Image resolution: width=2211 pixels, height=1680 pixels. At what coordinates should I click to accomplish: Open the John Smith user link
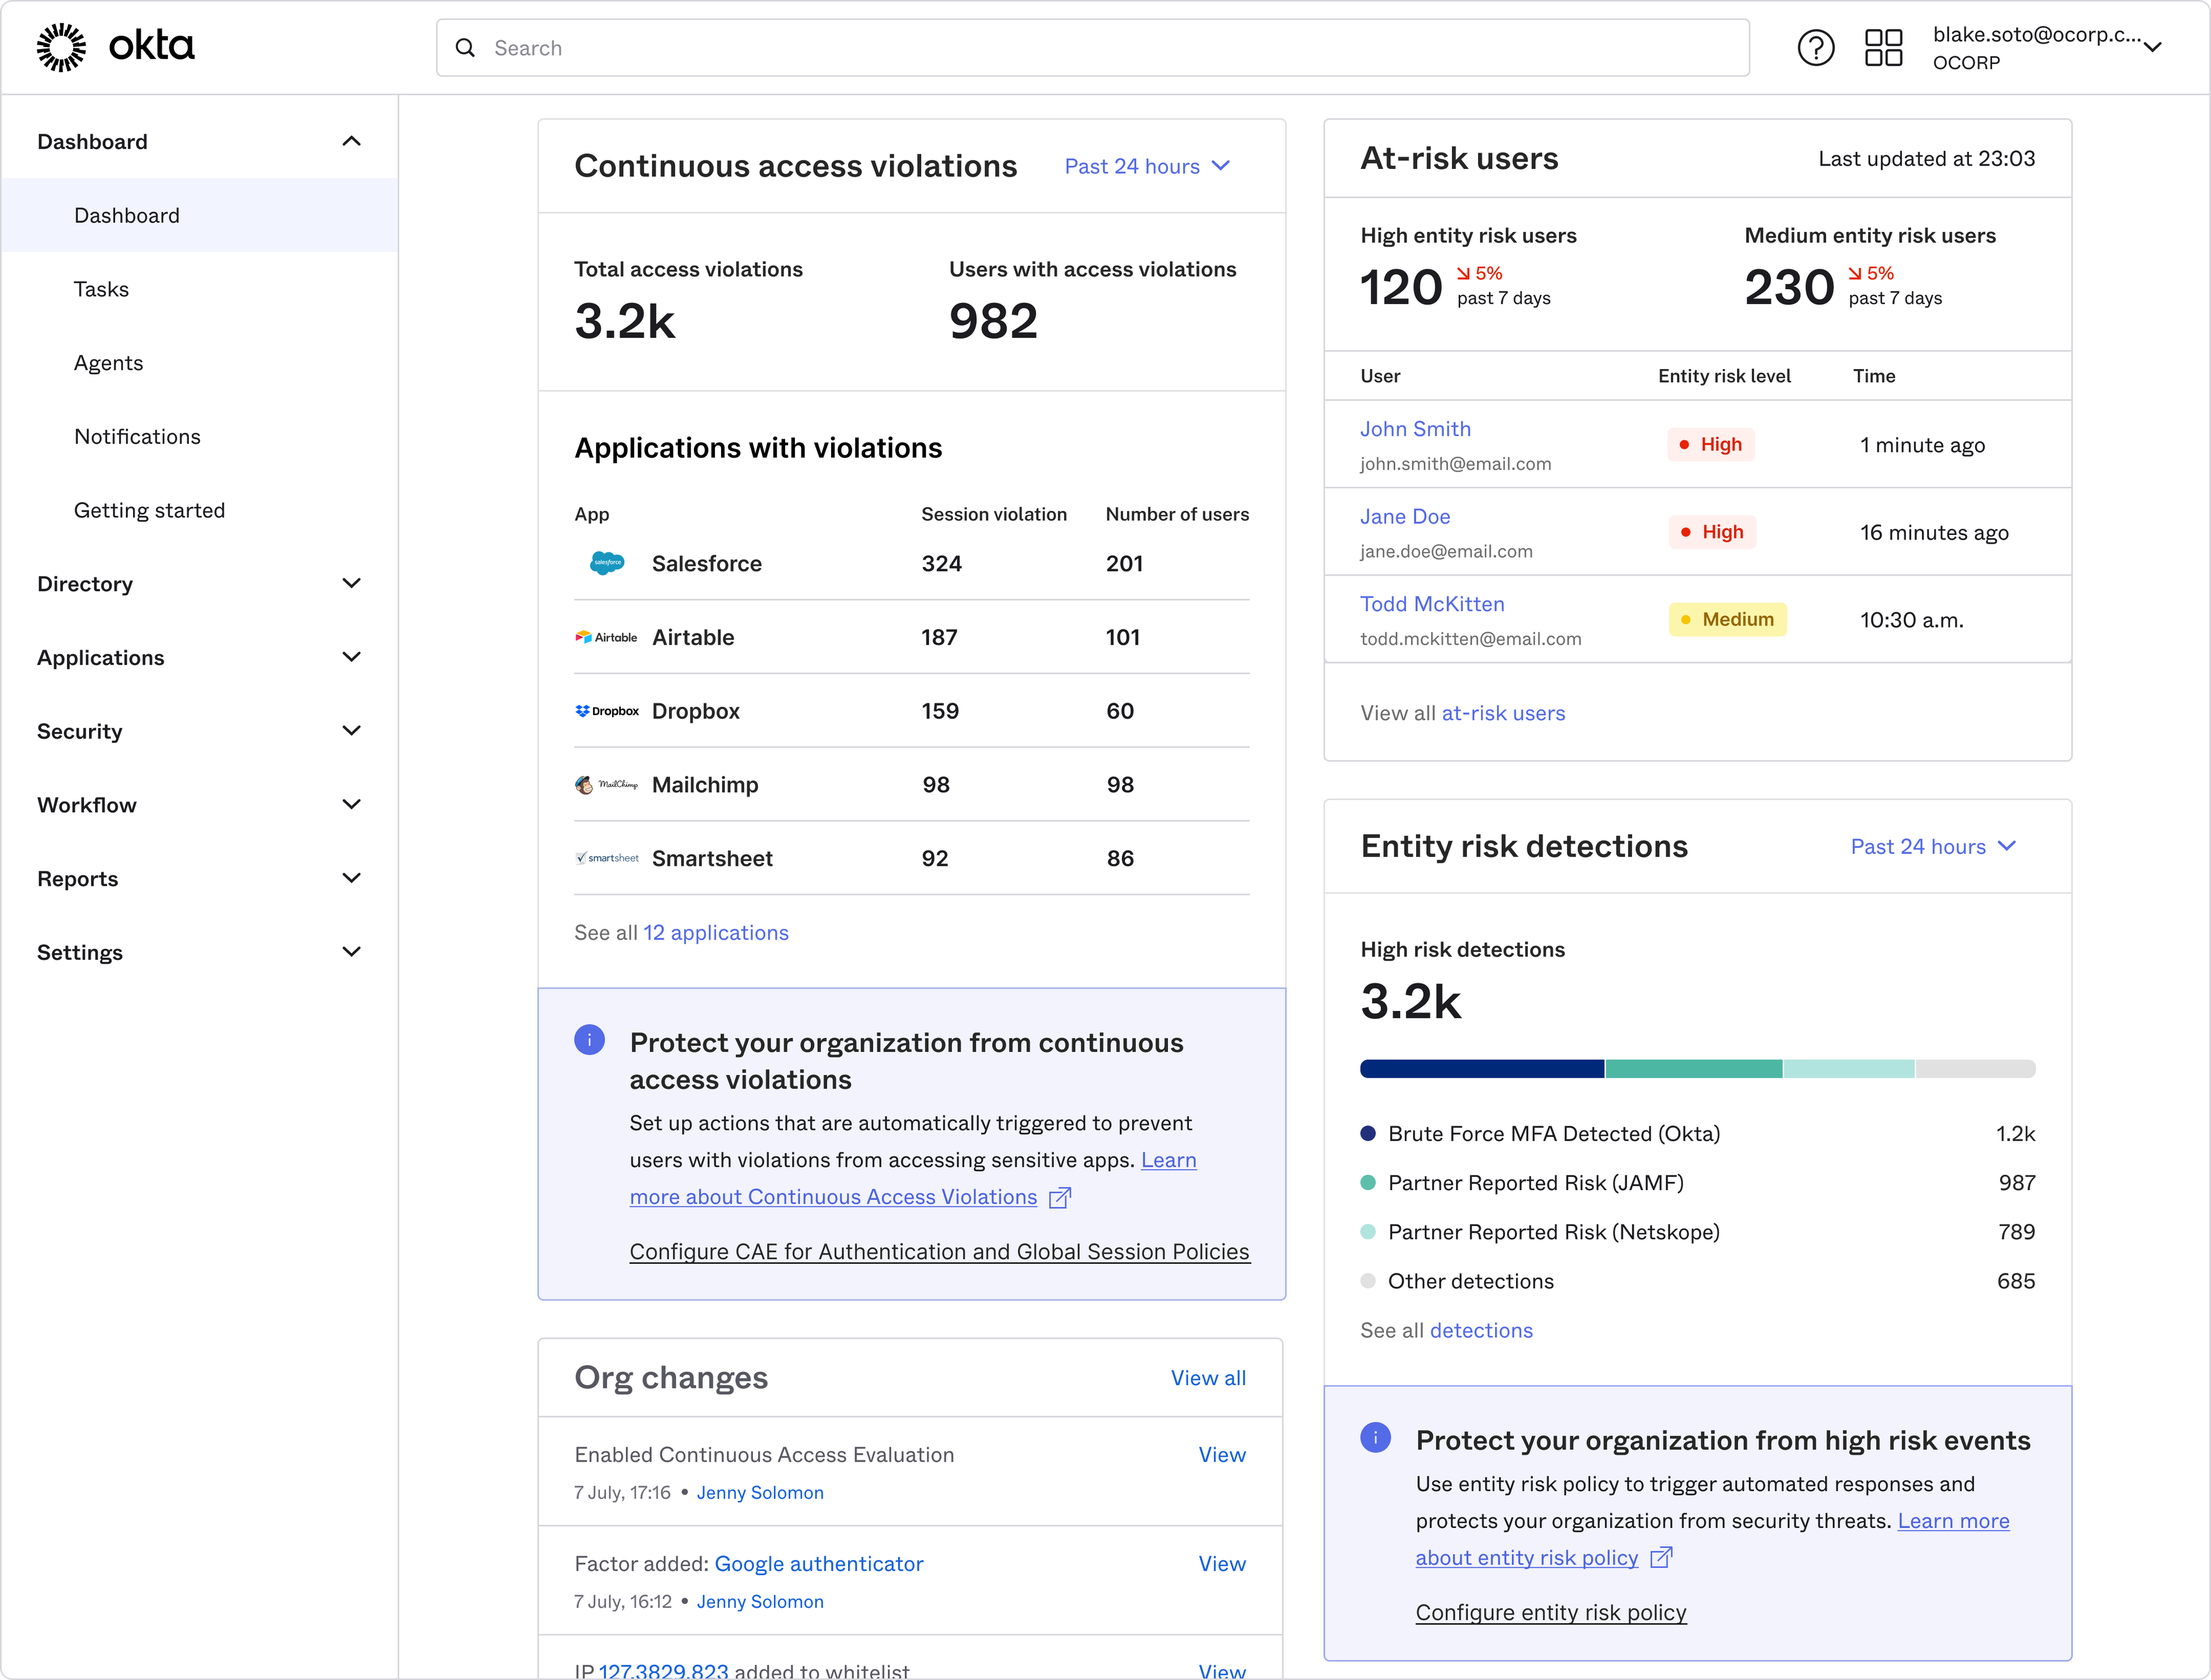click(x=1415, y=429)
